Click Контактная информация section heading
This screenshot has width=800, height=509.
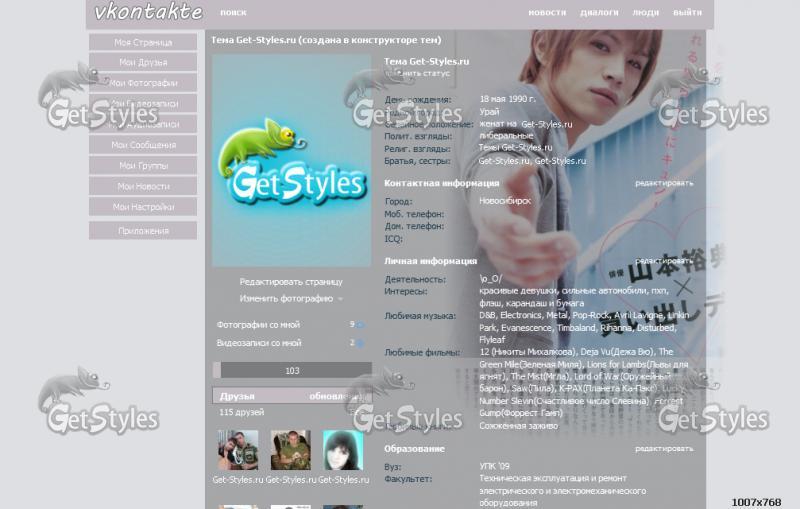tap(441, 183)
